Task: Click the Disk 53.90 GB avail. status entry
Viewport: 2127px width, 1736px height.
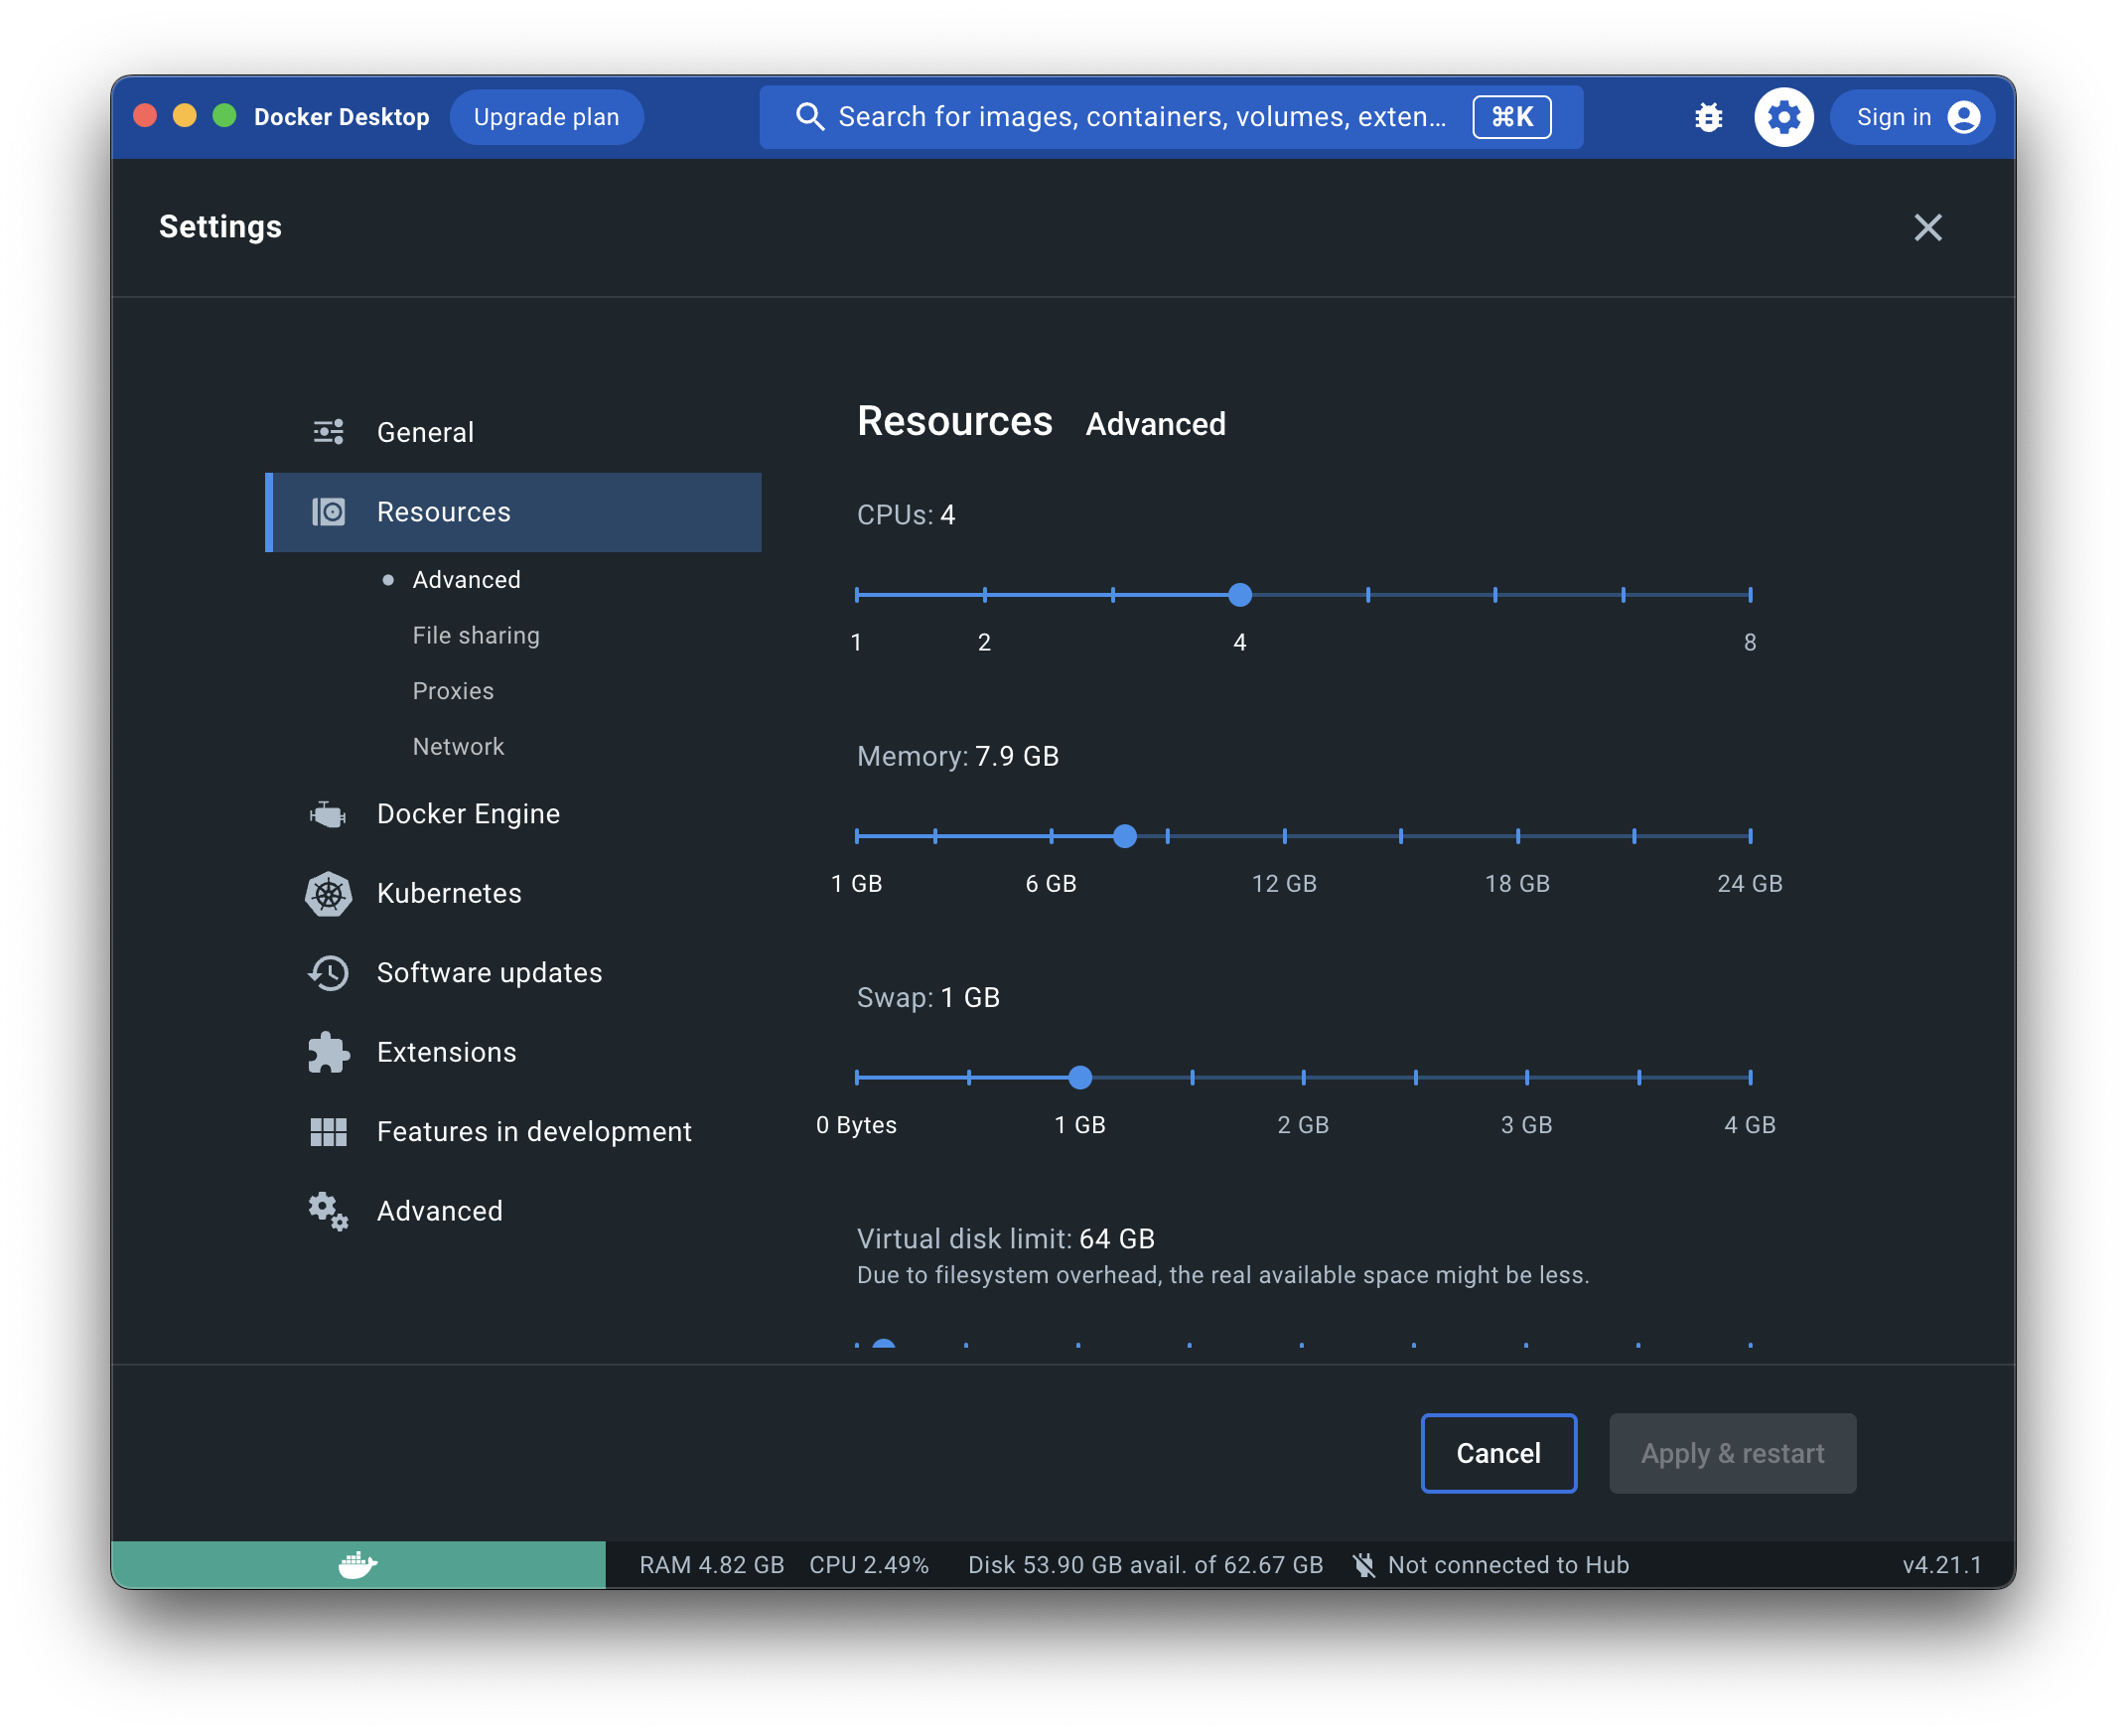Action: click(x=1145, y=1565)
